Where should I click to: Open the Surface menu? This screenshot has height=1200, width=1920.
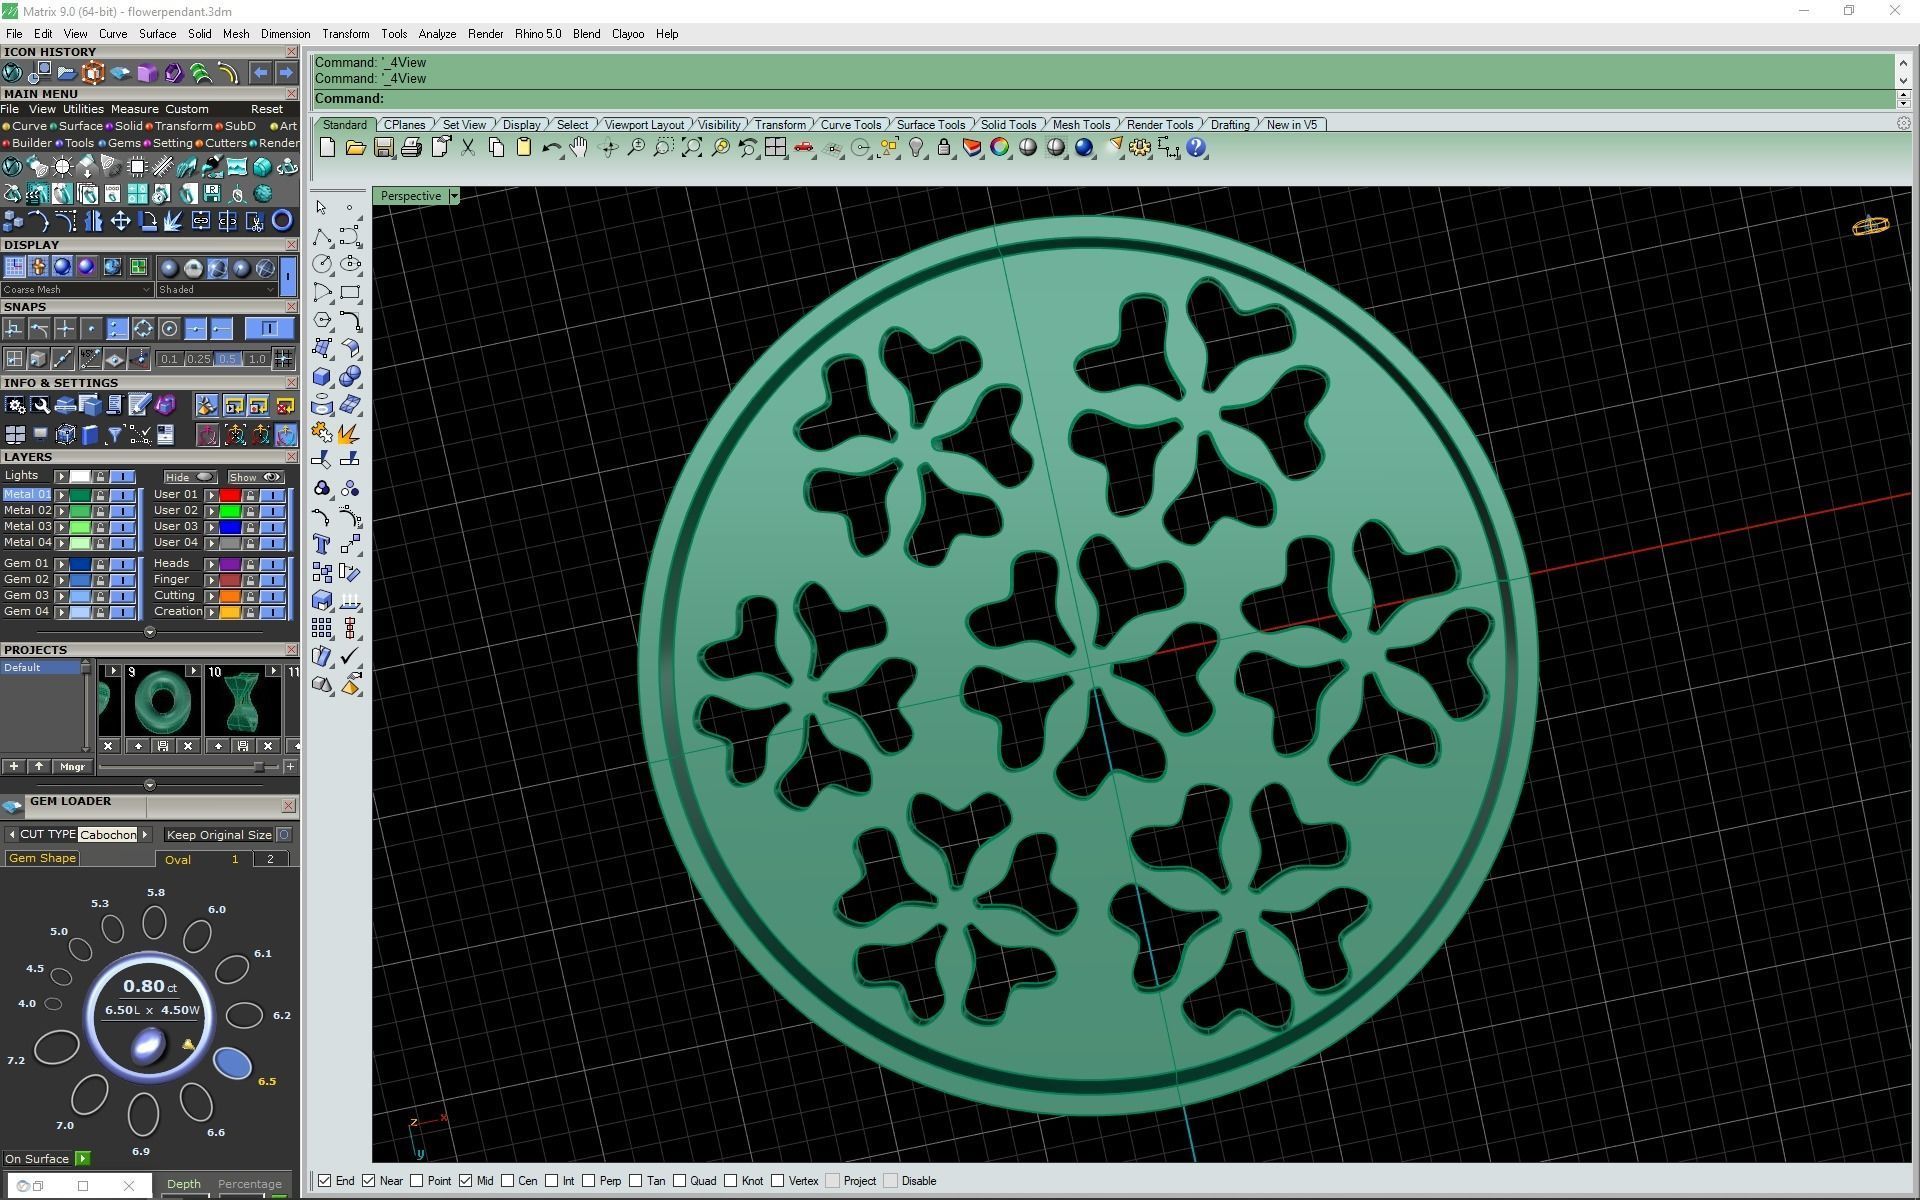[x=157, y=34]
